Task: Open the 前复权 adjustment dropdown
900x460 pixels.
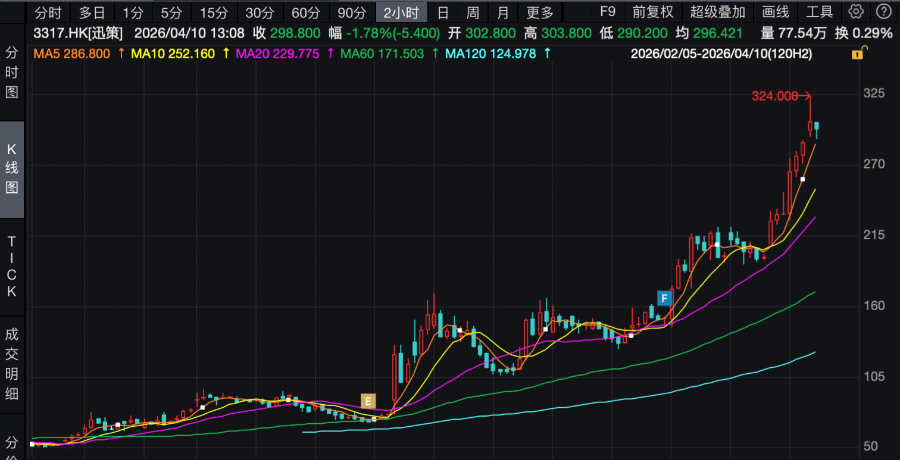Action: (x=653, y=12)
